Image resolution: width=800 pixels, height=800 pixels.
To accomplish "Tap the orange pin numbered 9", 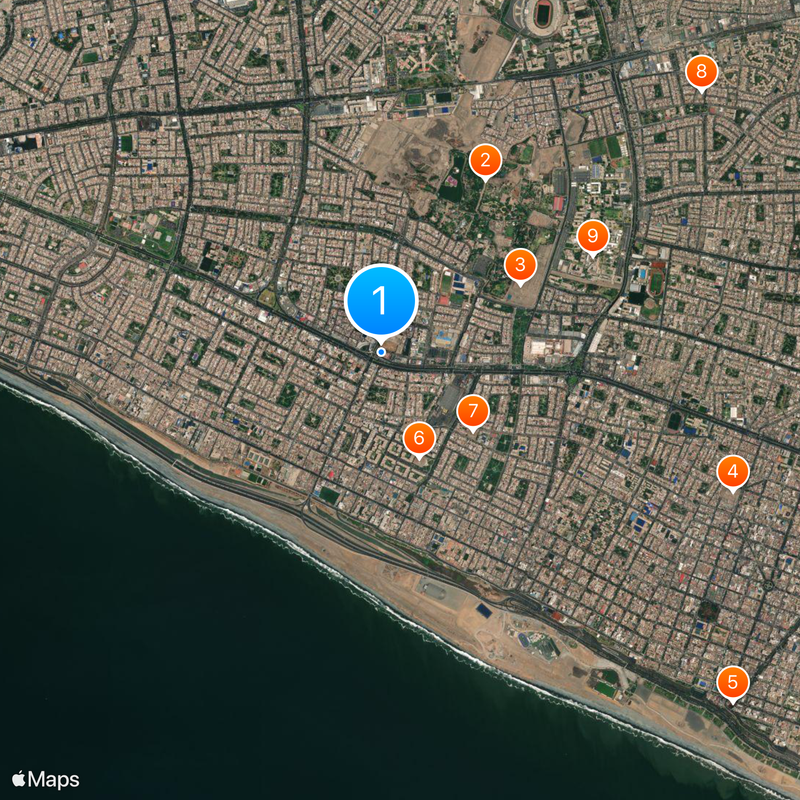I will [592, 236].
